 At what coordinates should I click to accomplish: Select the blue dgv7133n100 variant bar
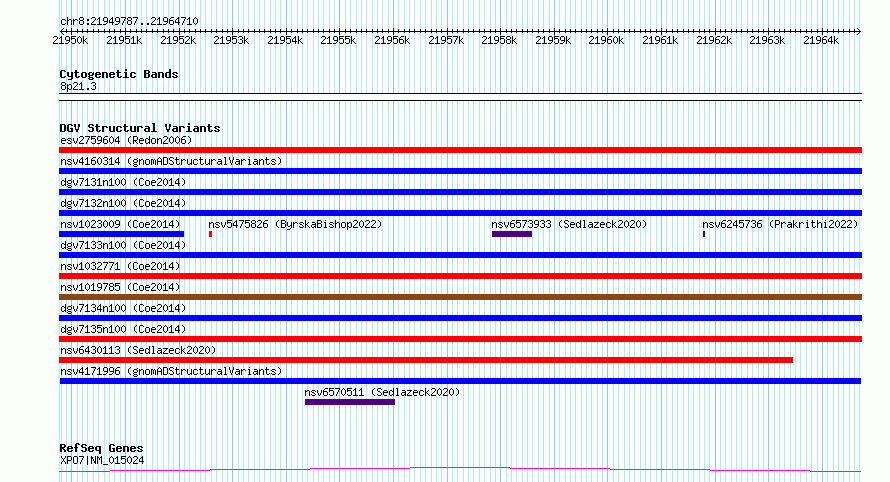coord(460,255)
